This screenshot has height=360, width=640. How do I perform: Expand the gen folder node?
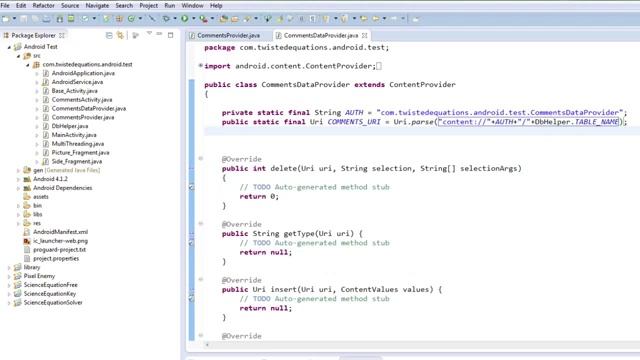click(18, 170)
